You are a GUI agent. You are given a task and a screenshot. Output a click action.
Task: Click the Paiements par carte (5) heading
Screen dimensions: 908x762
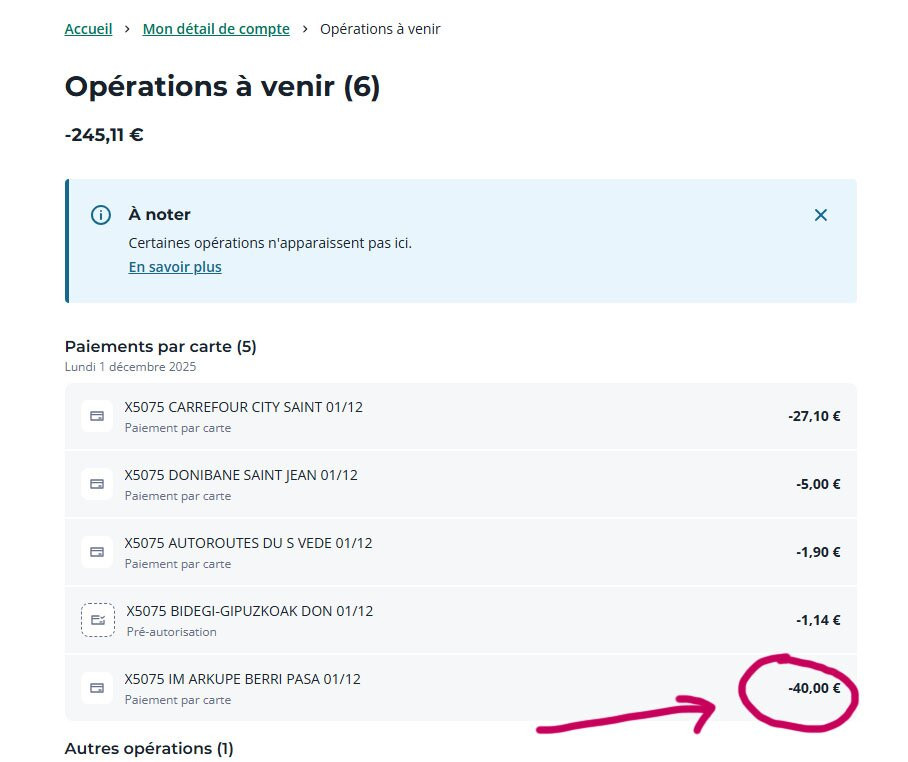point(160,347)
